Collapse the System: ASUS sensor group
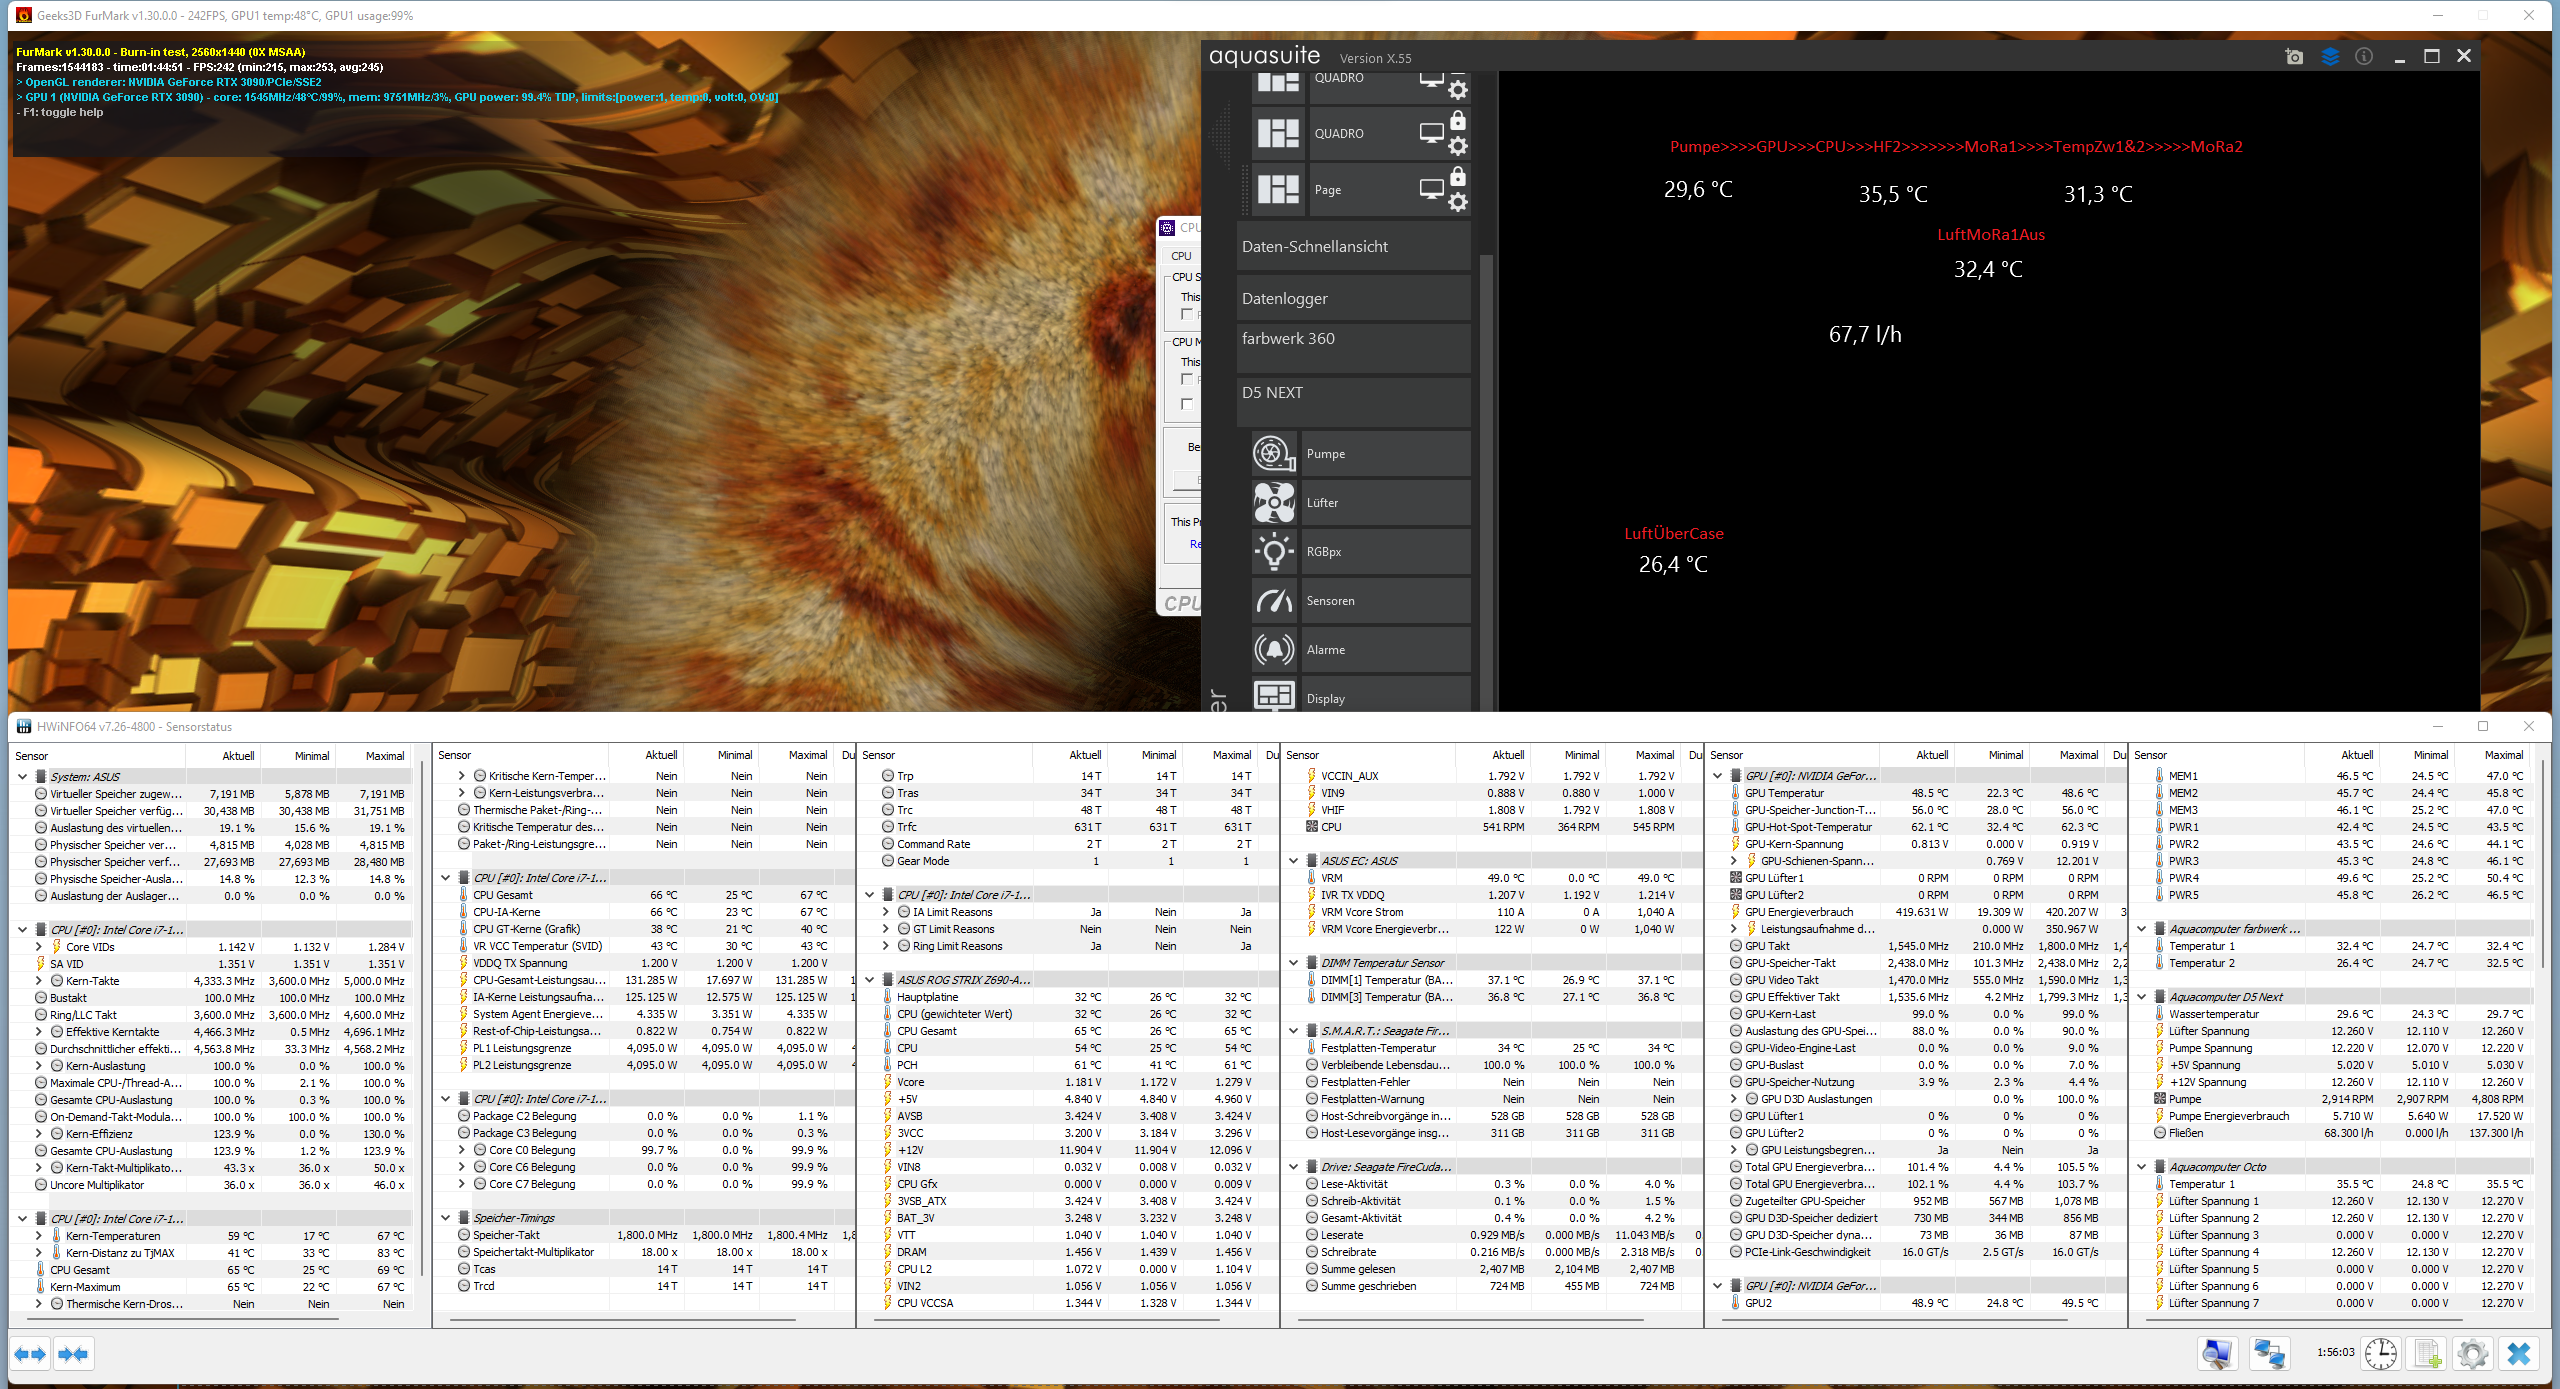The width and height of the screenshot is (2560, 1389). click(x=22, y=776)
